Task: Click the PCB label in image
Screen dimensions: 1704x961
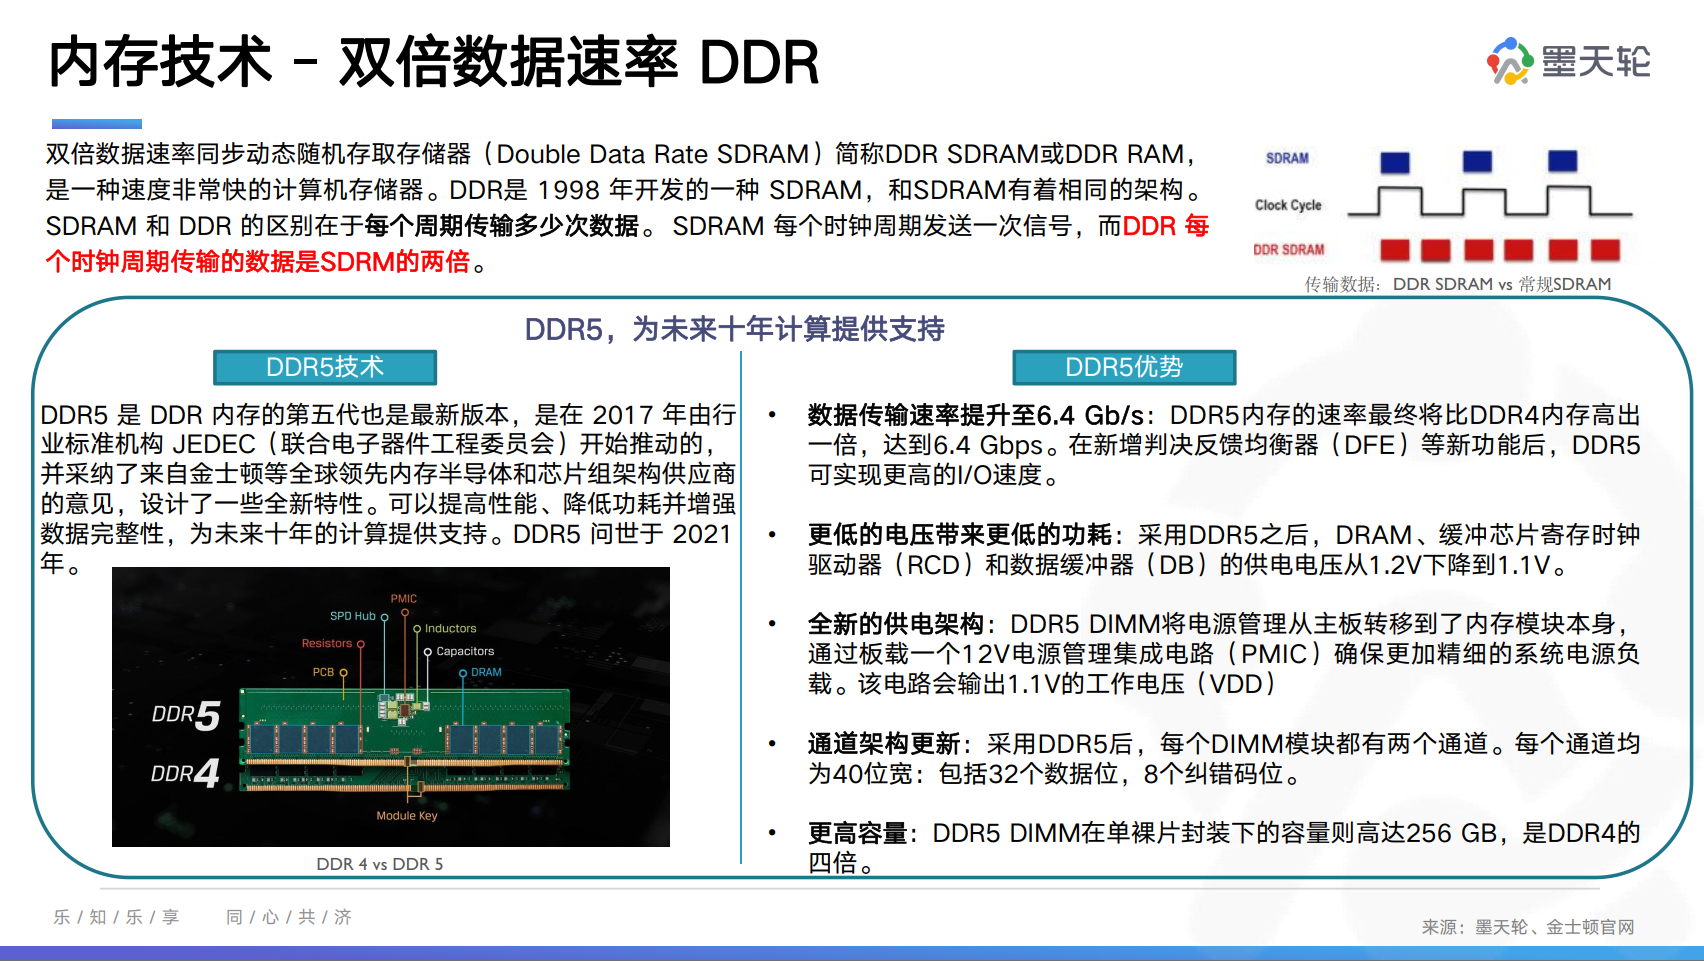Action: 323,672
